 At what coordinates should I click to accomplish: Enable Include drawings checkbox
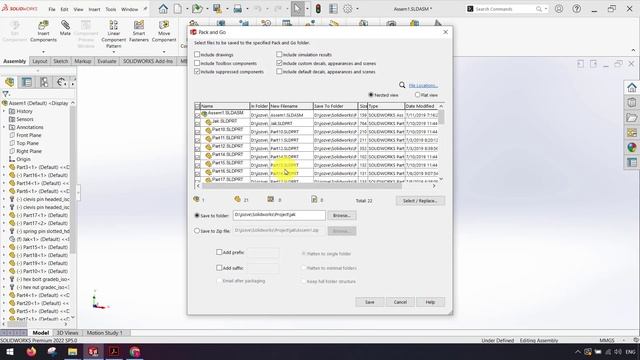pos(197,54)
